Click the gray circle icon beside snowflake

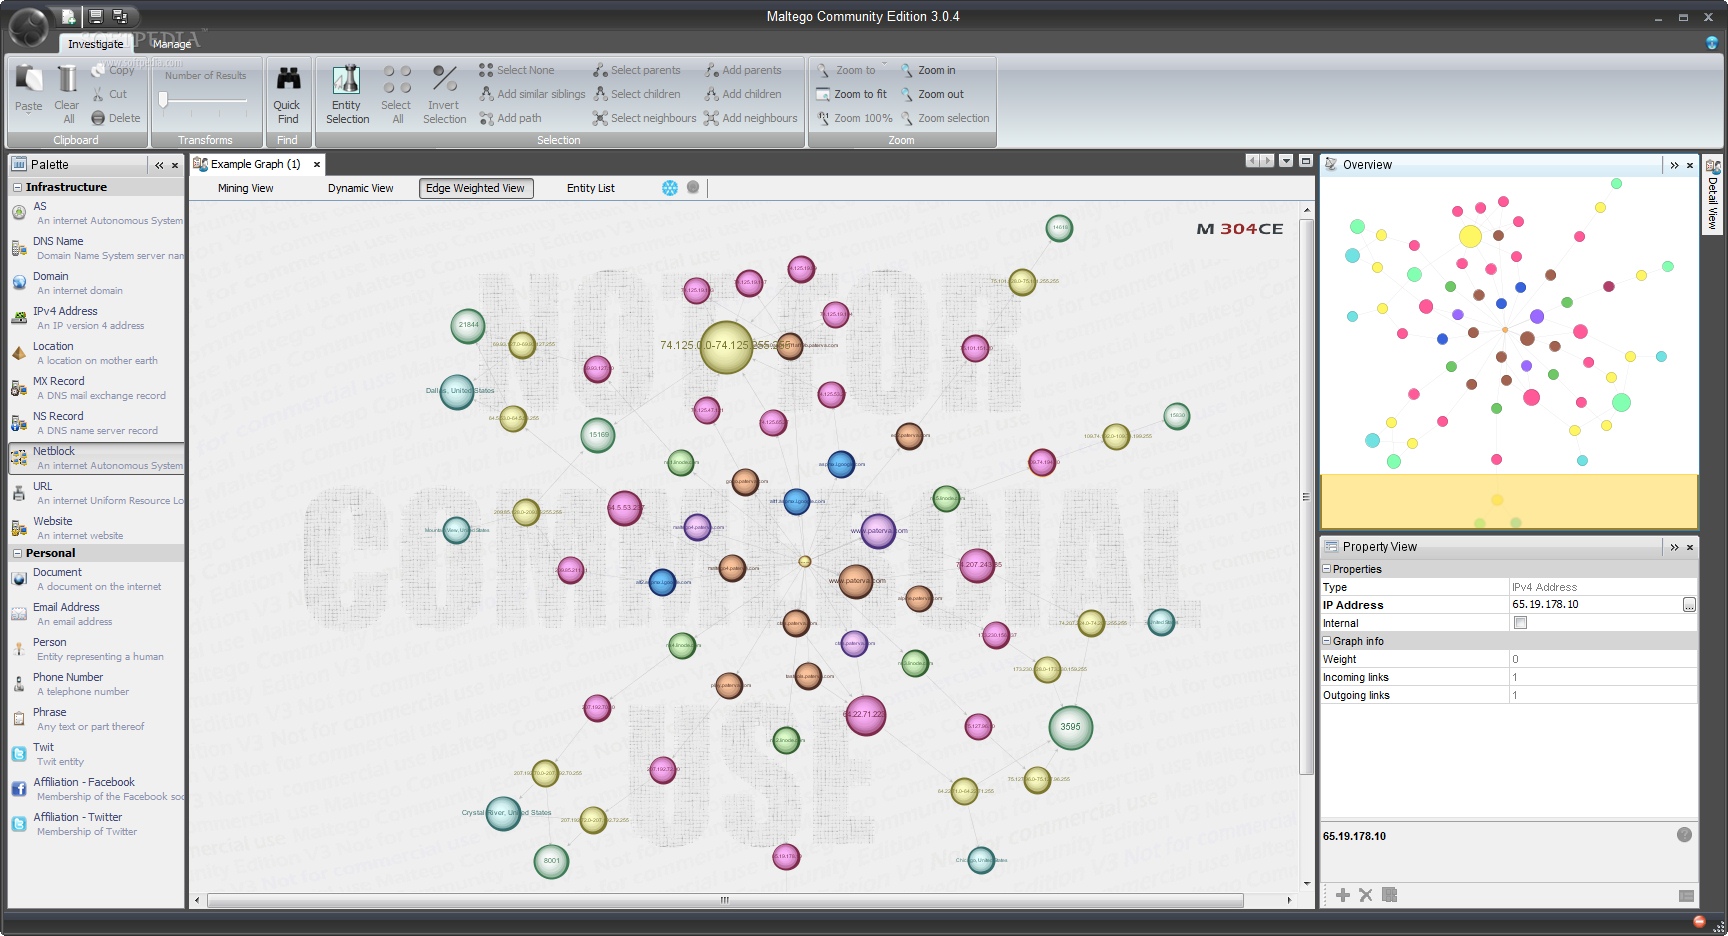click(693, 188)
